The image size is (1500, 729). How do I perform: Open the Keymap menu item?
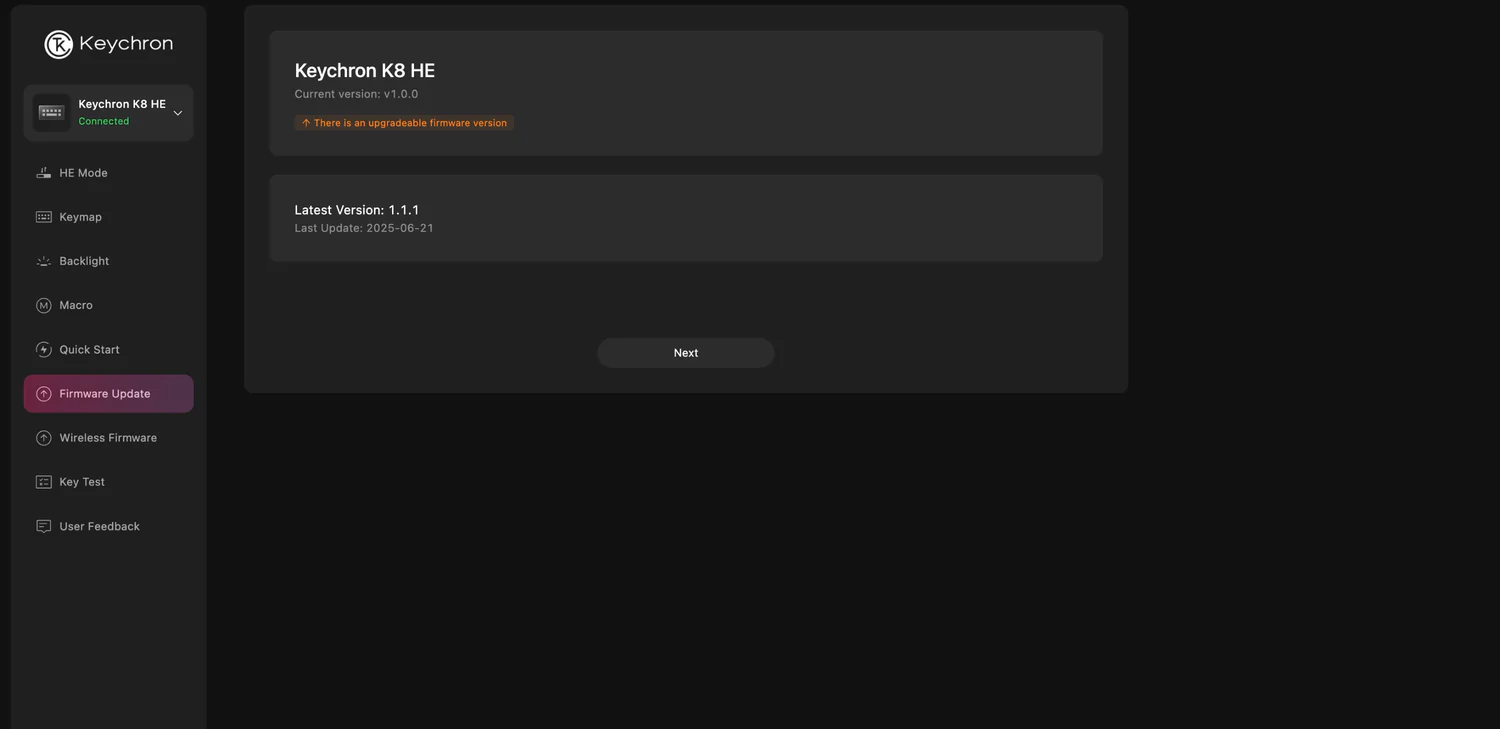tap(108, 217)
